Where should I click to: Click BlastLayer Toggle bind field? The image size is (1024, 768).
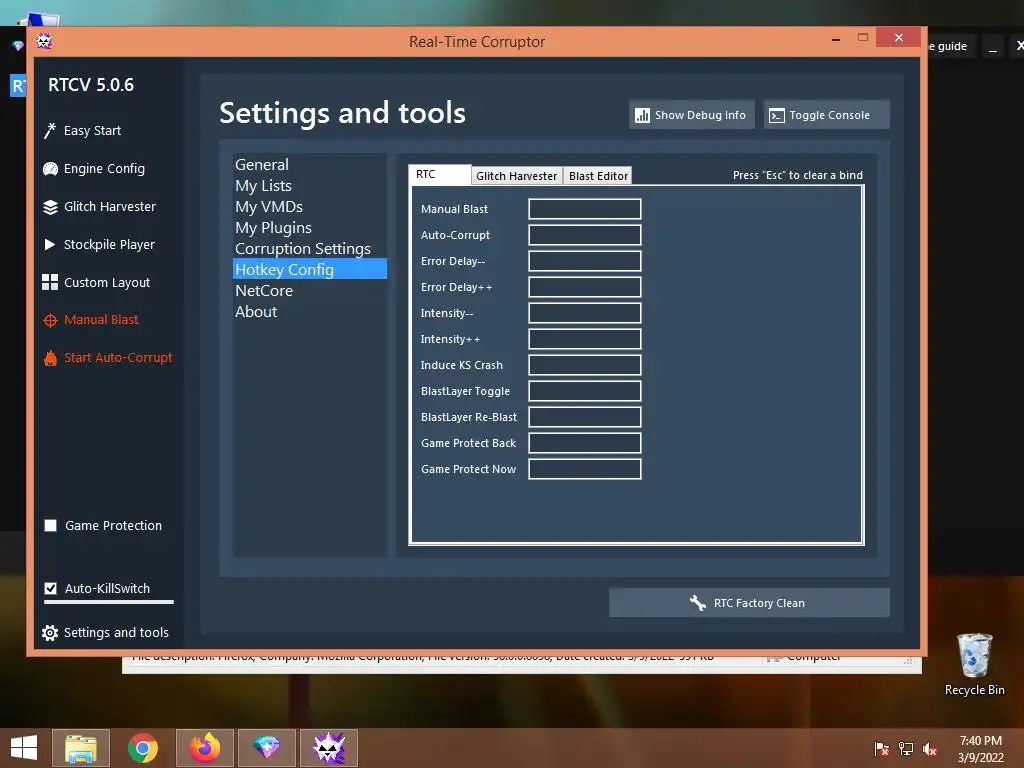584,391
